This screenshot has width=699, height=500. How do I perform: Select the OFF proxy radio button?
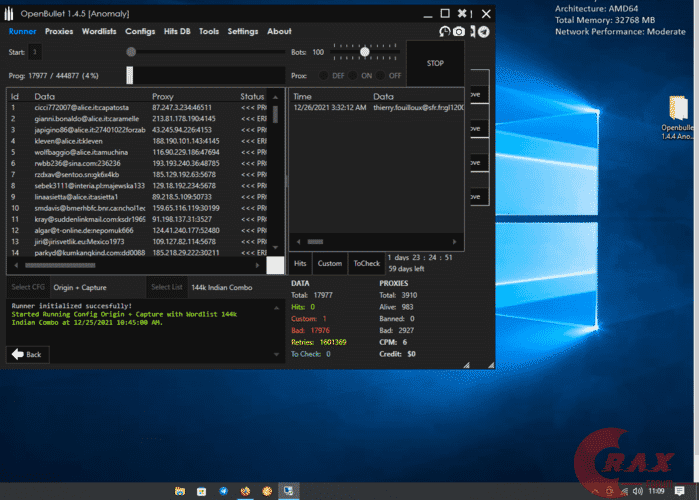382,75
